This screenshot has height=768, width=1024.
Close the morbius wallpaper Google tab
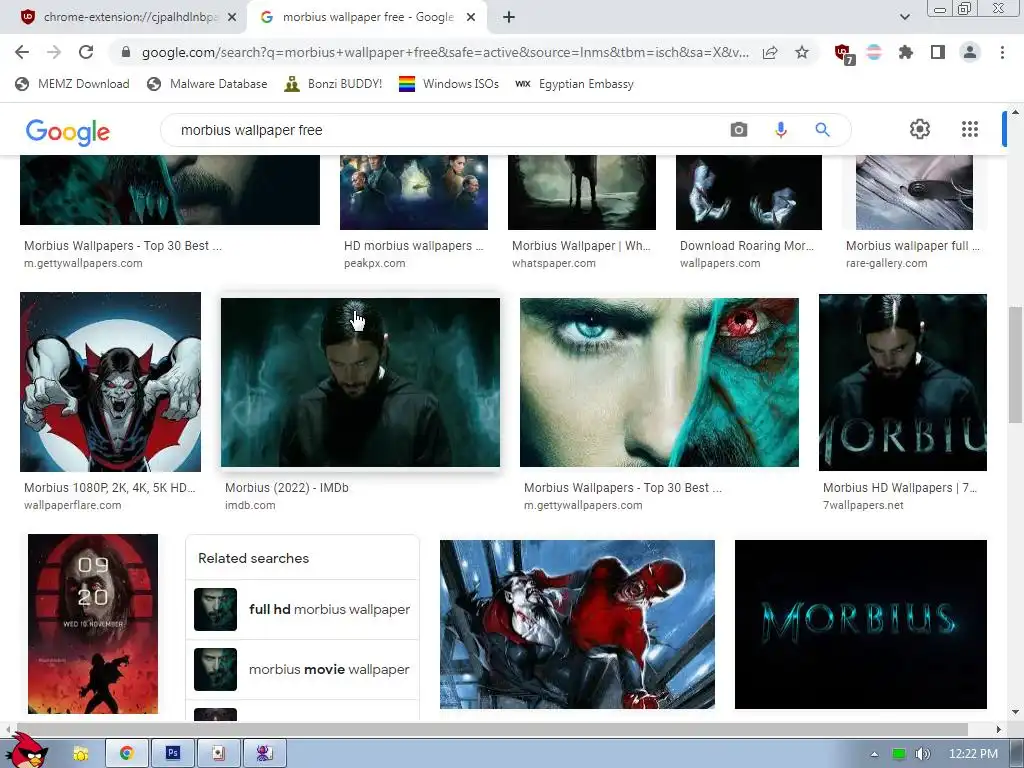point(471,17)
